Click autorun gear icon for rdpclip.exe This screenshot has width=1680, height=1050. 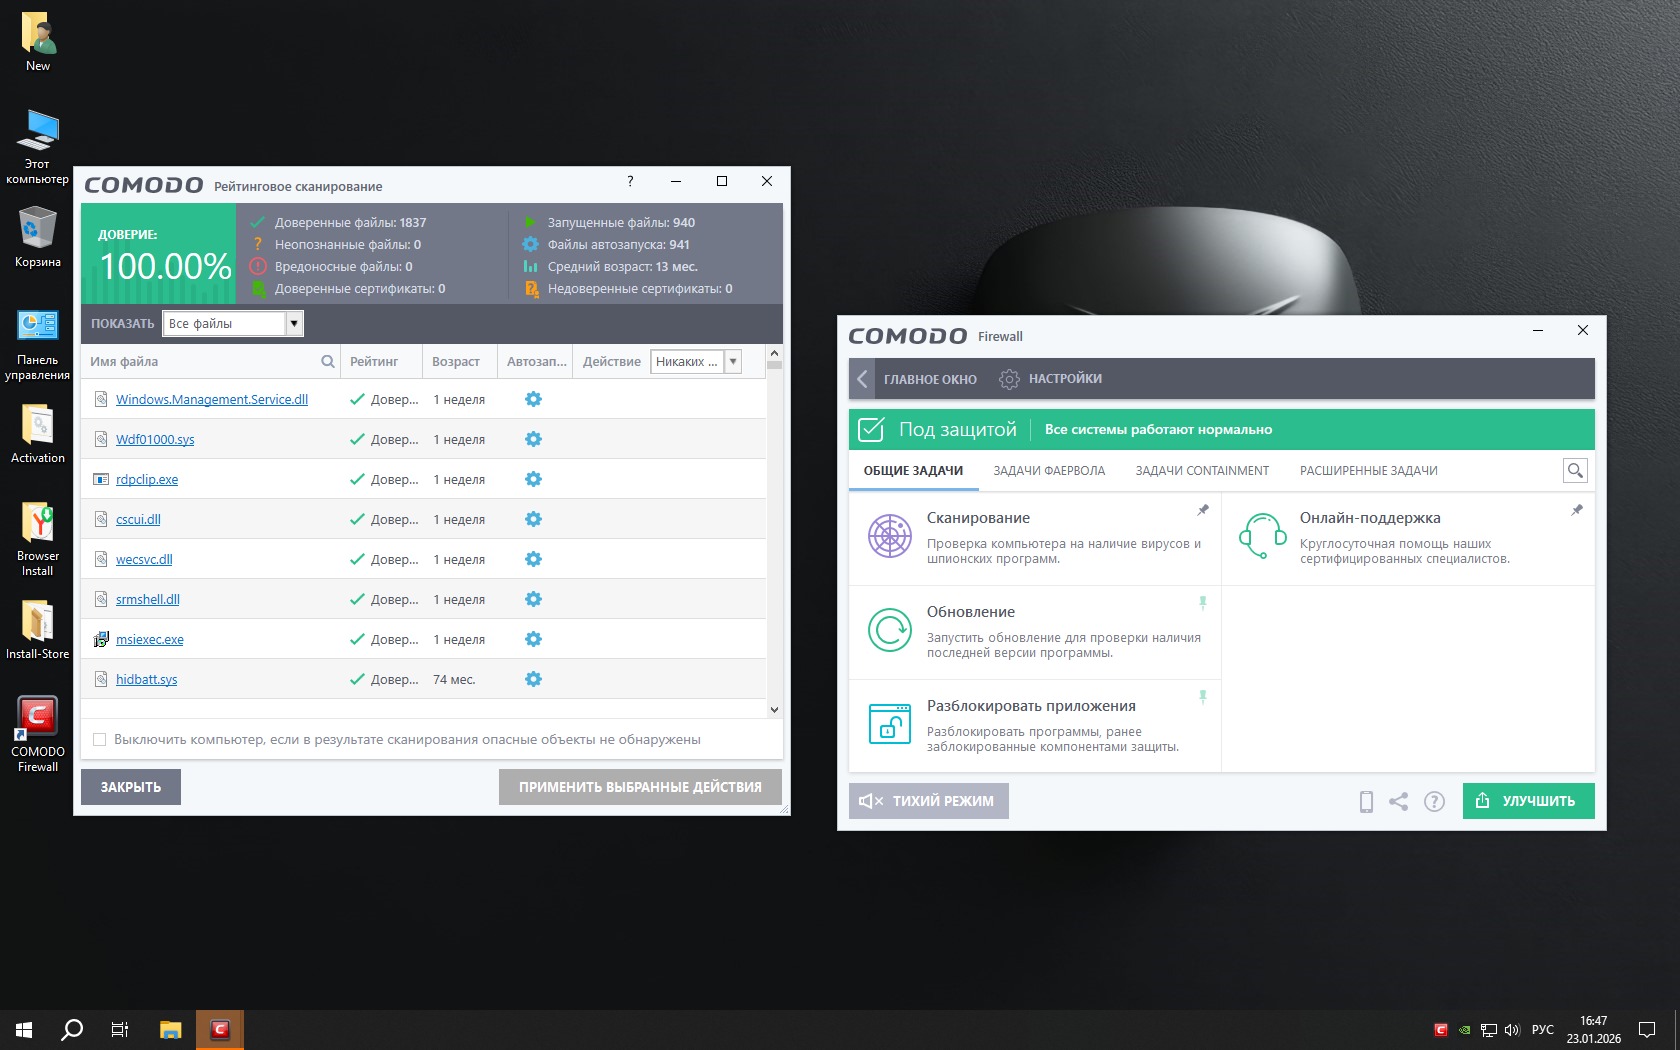click(x=533, y=479)
